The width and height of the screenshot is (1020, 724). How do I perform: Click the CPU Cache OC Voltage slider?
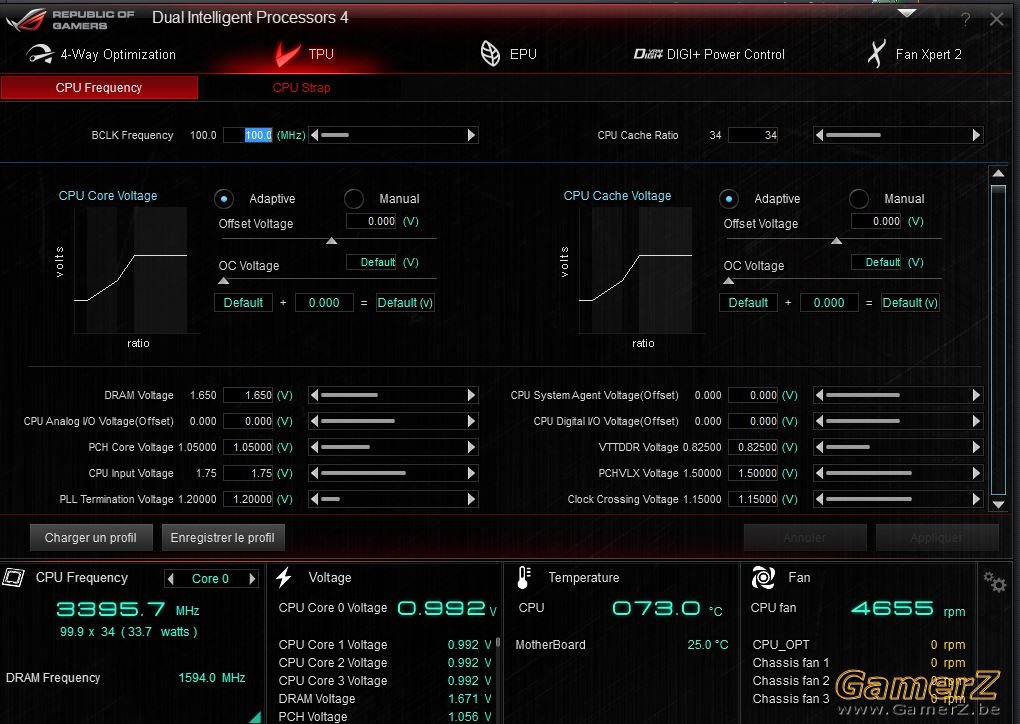(x=833, y=280)
